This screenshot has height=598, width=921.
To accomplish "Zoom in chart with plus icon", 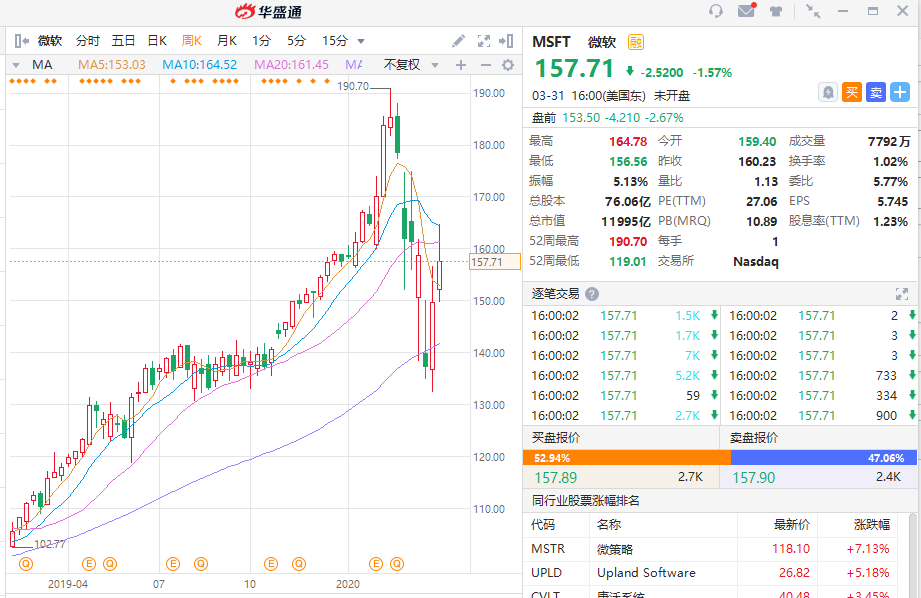I will (461, 65).
